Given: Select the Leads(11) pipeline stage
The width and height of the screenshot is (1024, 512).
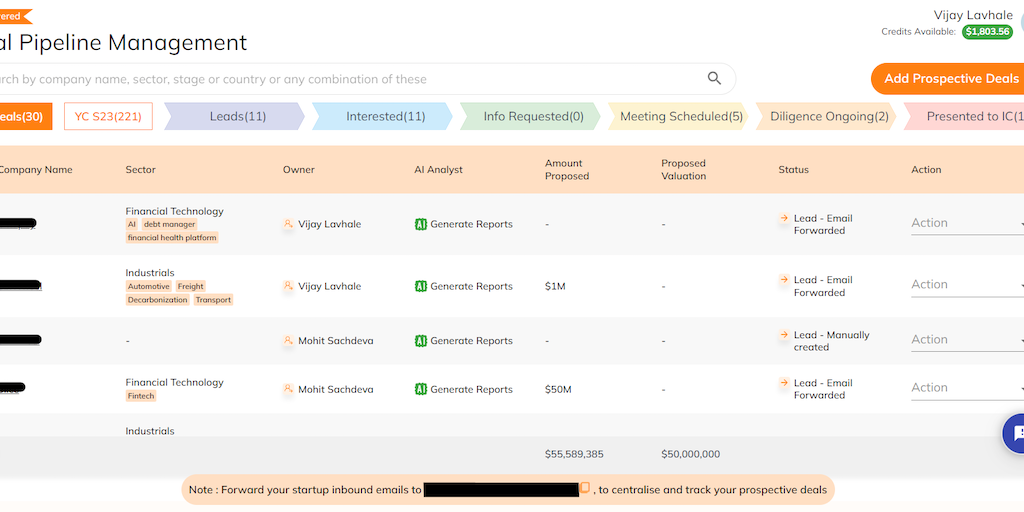Looking at the screenshot, I should pos(237,116).
